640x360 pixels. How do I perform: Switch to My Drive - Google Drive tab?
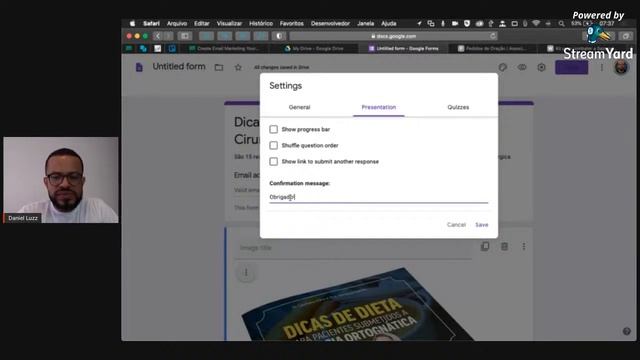[x=314, y=49]
